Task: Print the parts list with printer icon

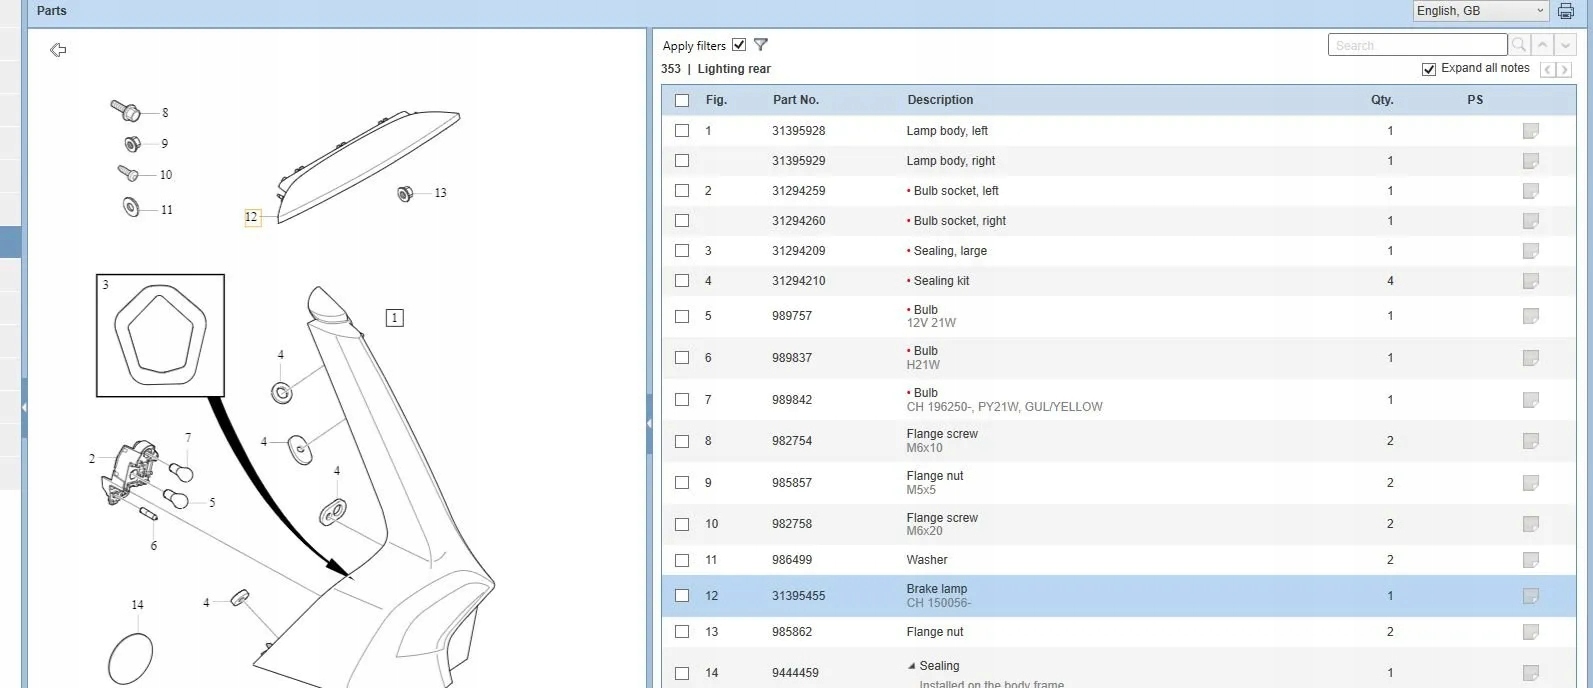Action: (1566, 11)
